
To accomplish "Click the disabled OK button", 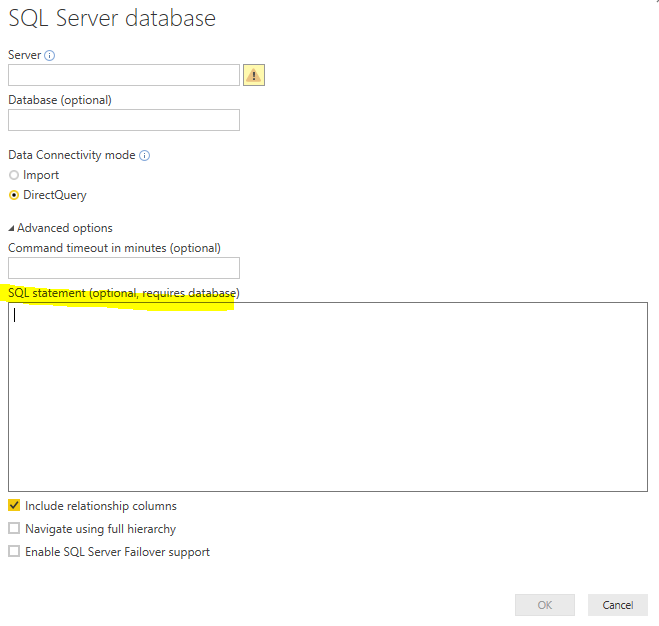I will pos(545,605).
